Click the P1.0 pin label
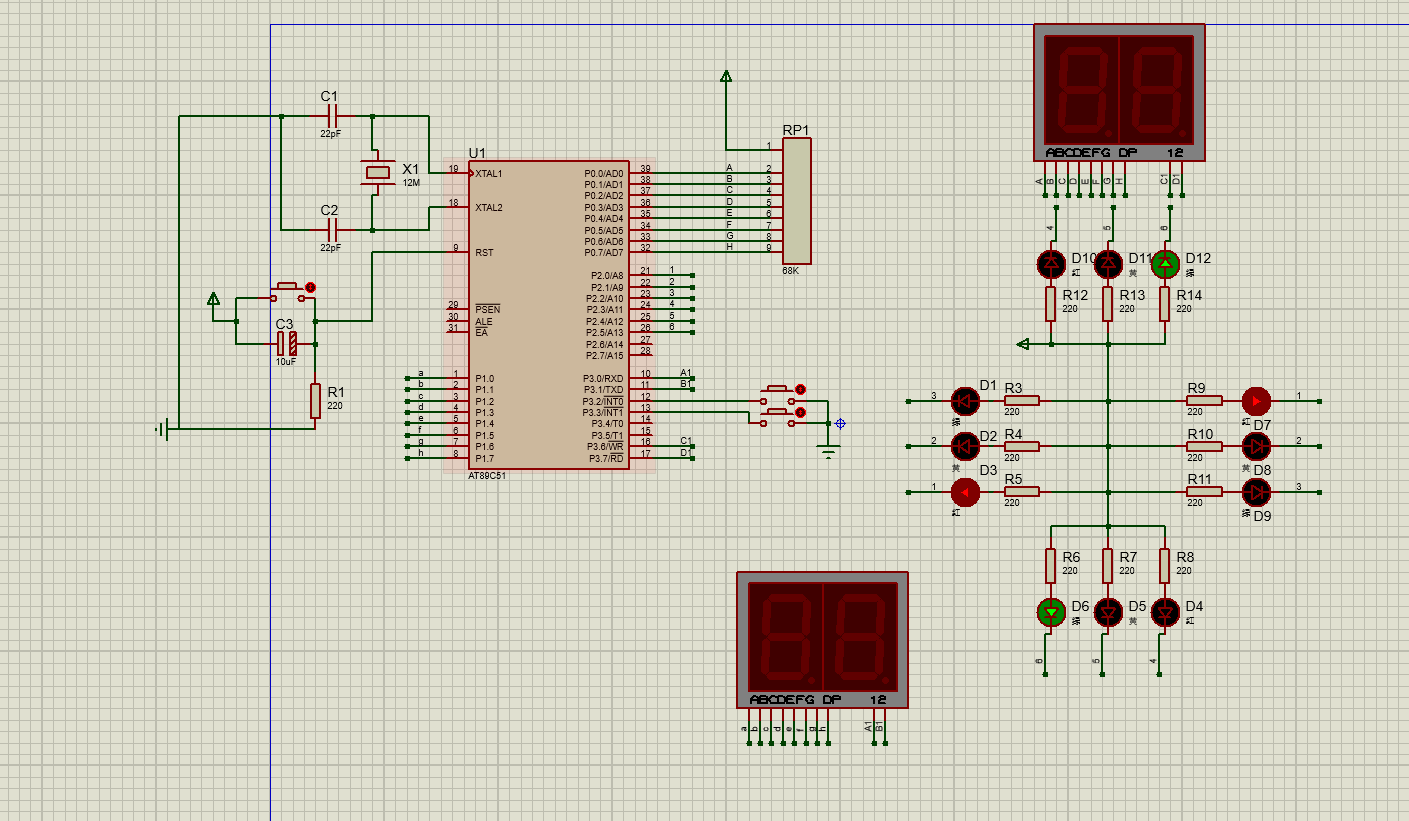The image size is (1409, 821). click(x=485, y=378)
